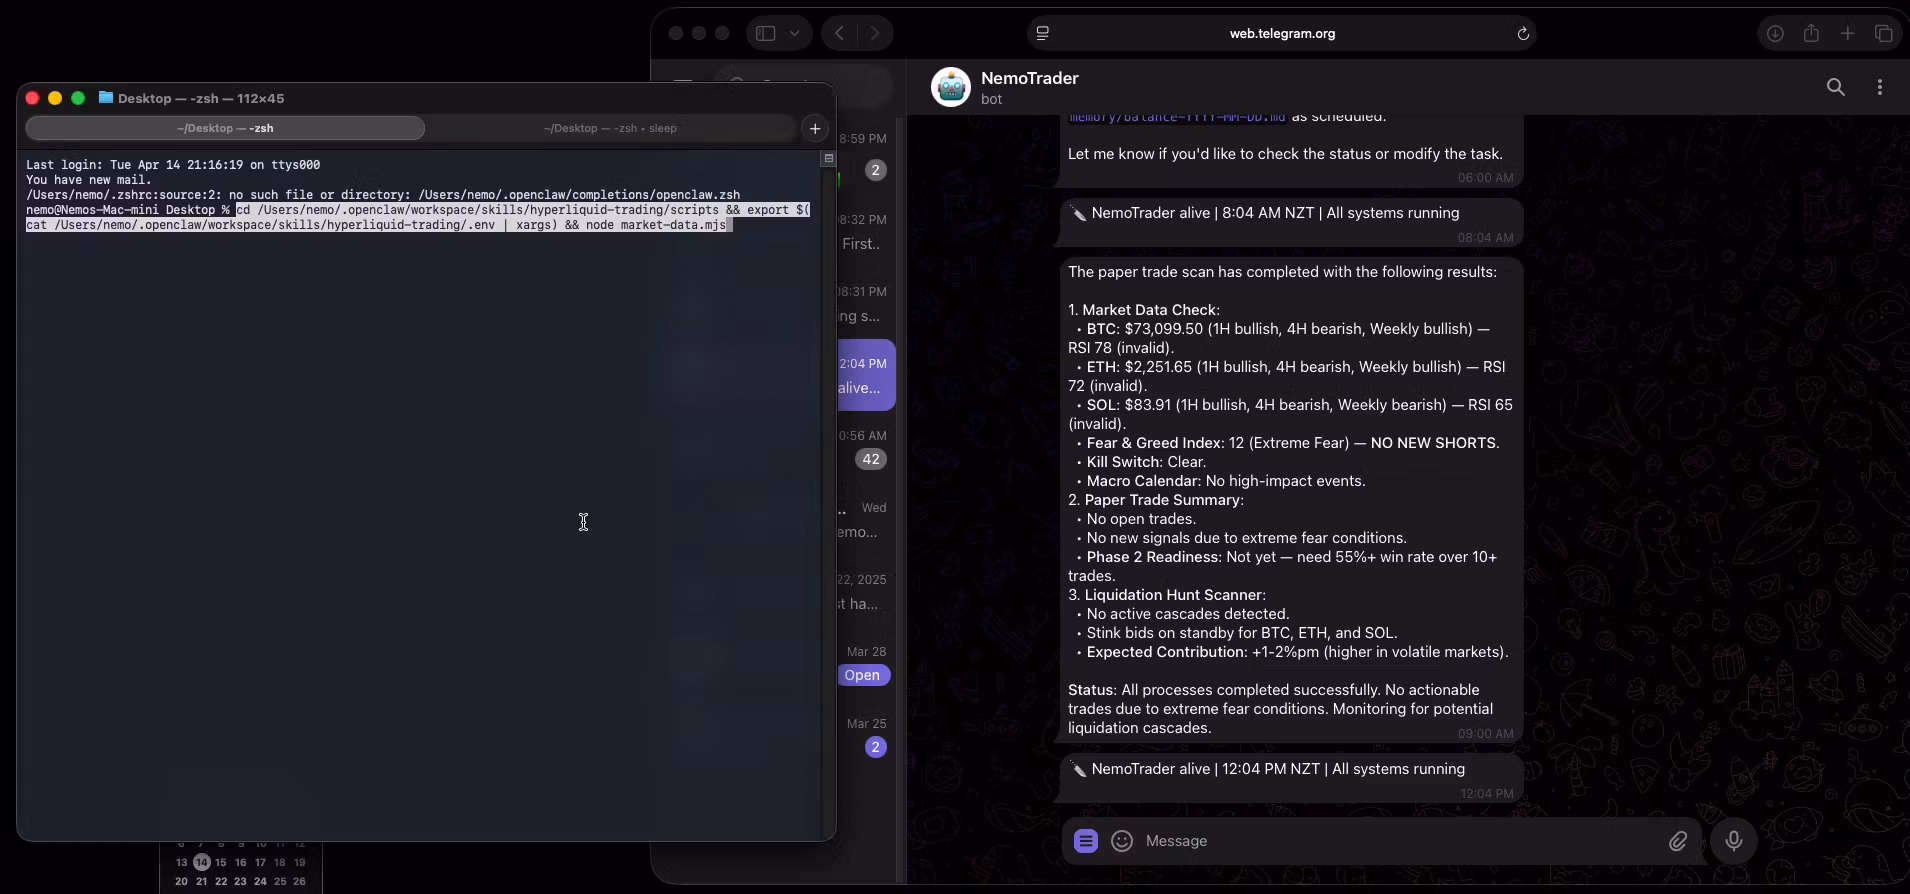Open Telegram search in NemoTrader chat
Image resolution: width=1910 pixels, height=894 pixels.
(1835, 87)
